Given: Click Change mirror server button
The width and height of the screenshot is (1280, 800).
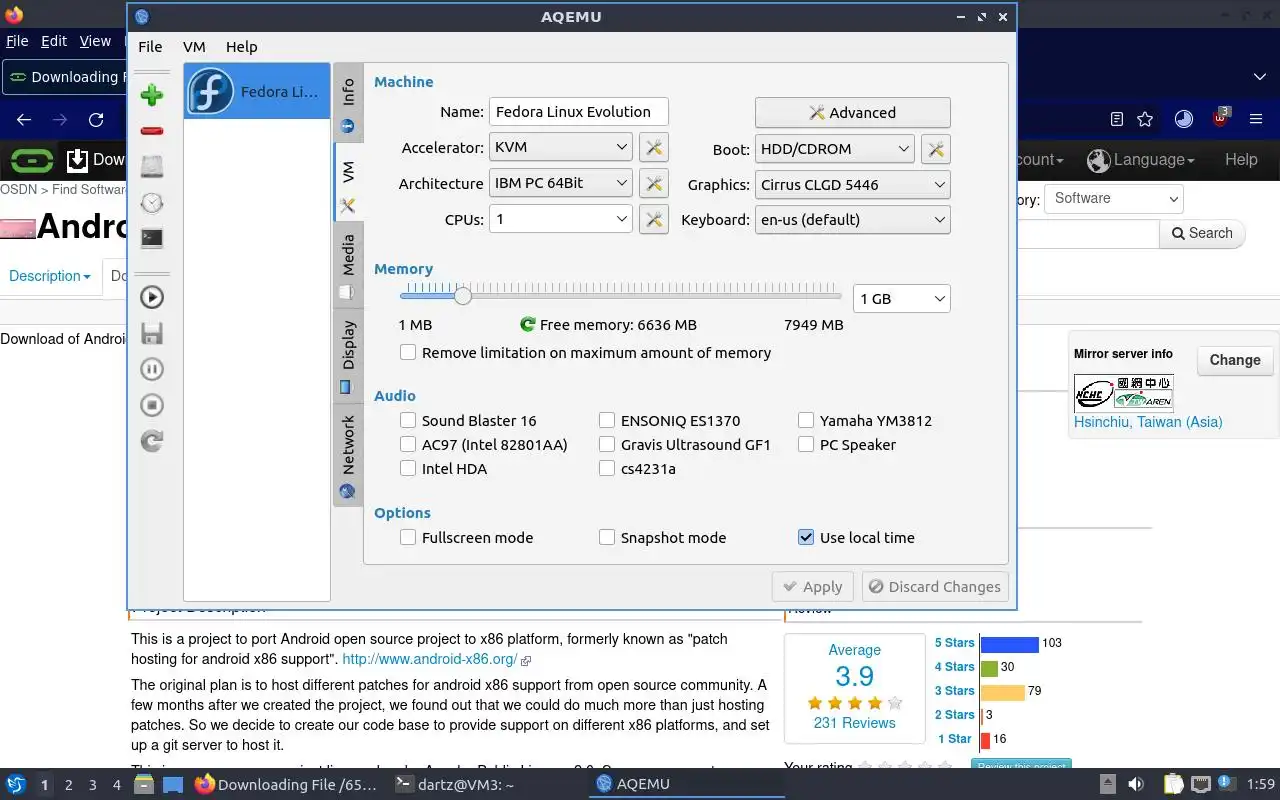Looking at the screenshot, I should coord(1235,360).
